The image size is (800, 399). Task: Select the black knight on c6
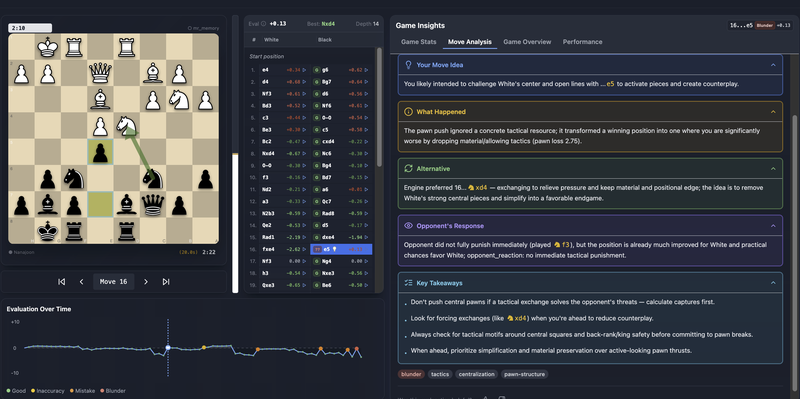(x=153, y=178)
